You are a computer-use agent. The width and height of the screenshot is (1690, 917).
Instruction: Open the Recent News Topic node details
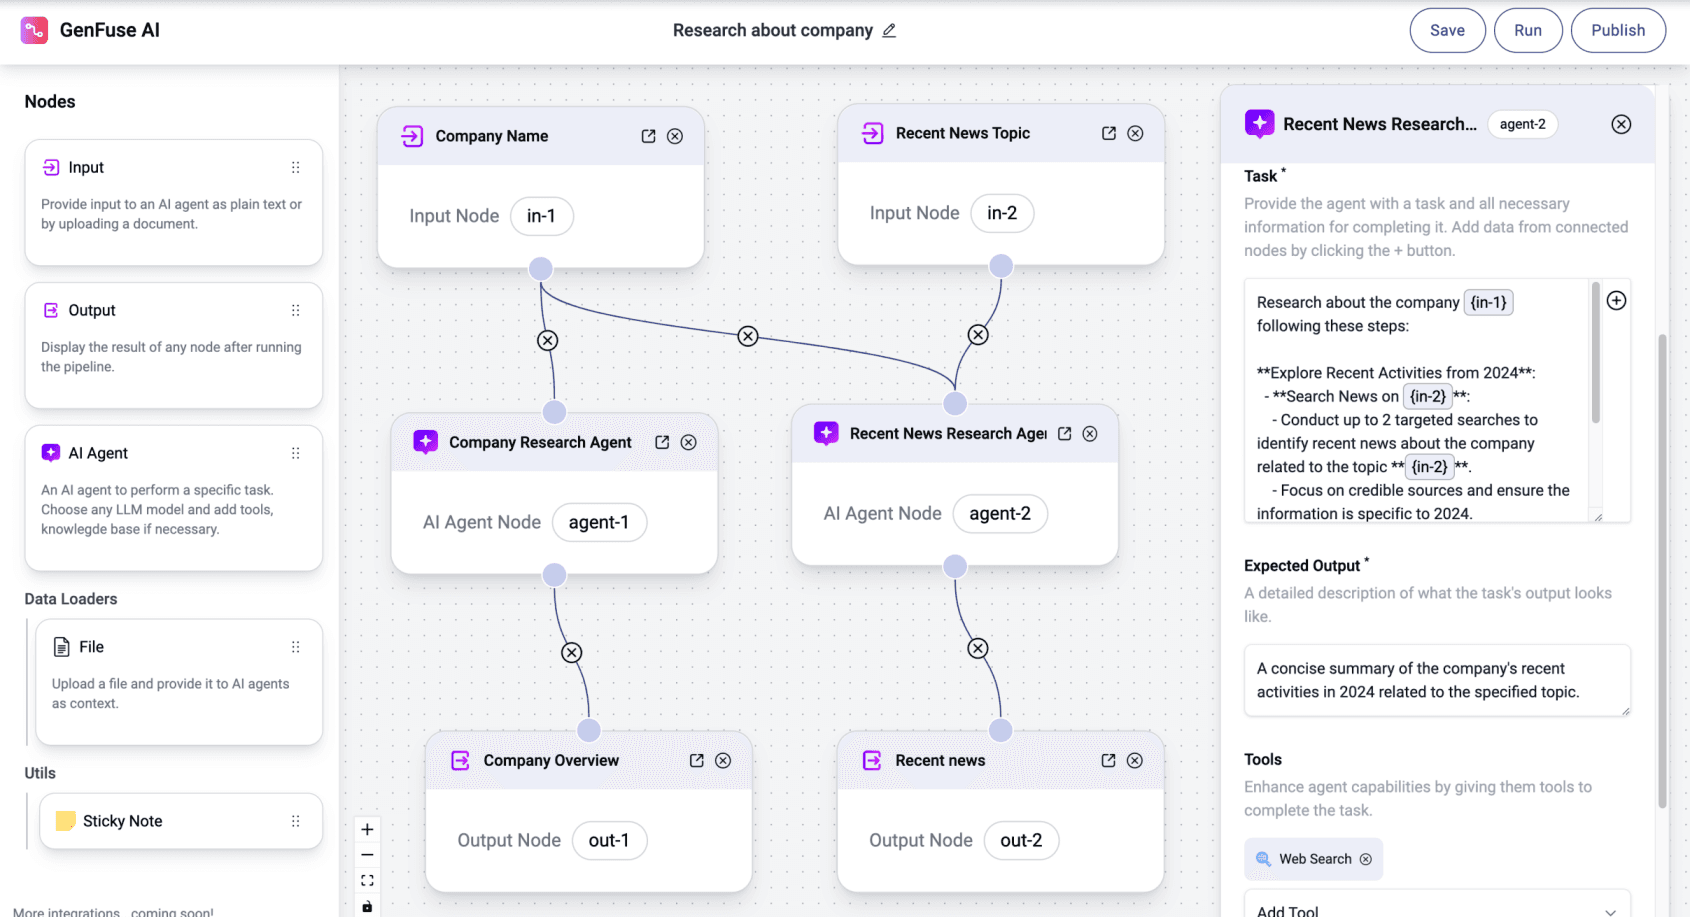click(x=1108, y=133)
